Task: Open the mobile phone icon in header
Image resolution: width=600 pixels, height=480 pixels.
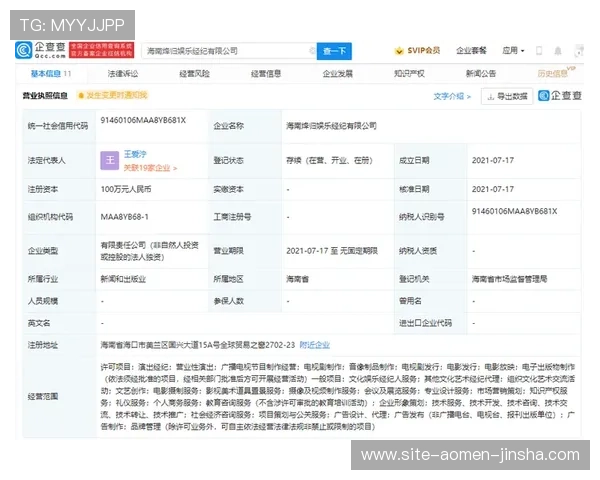Action: click(x=539, y=51)
